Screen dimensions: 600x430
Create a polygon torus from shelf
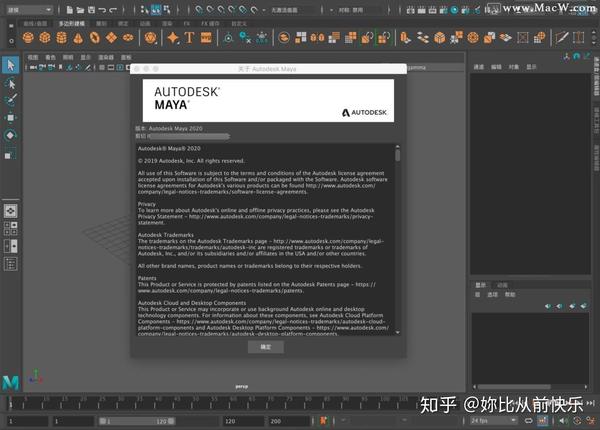click(95, 37)
